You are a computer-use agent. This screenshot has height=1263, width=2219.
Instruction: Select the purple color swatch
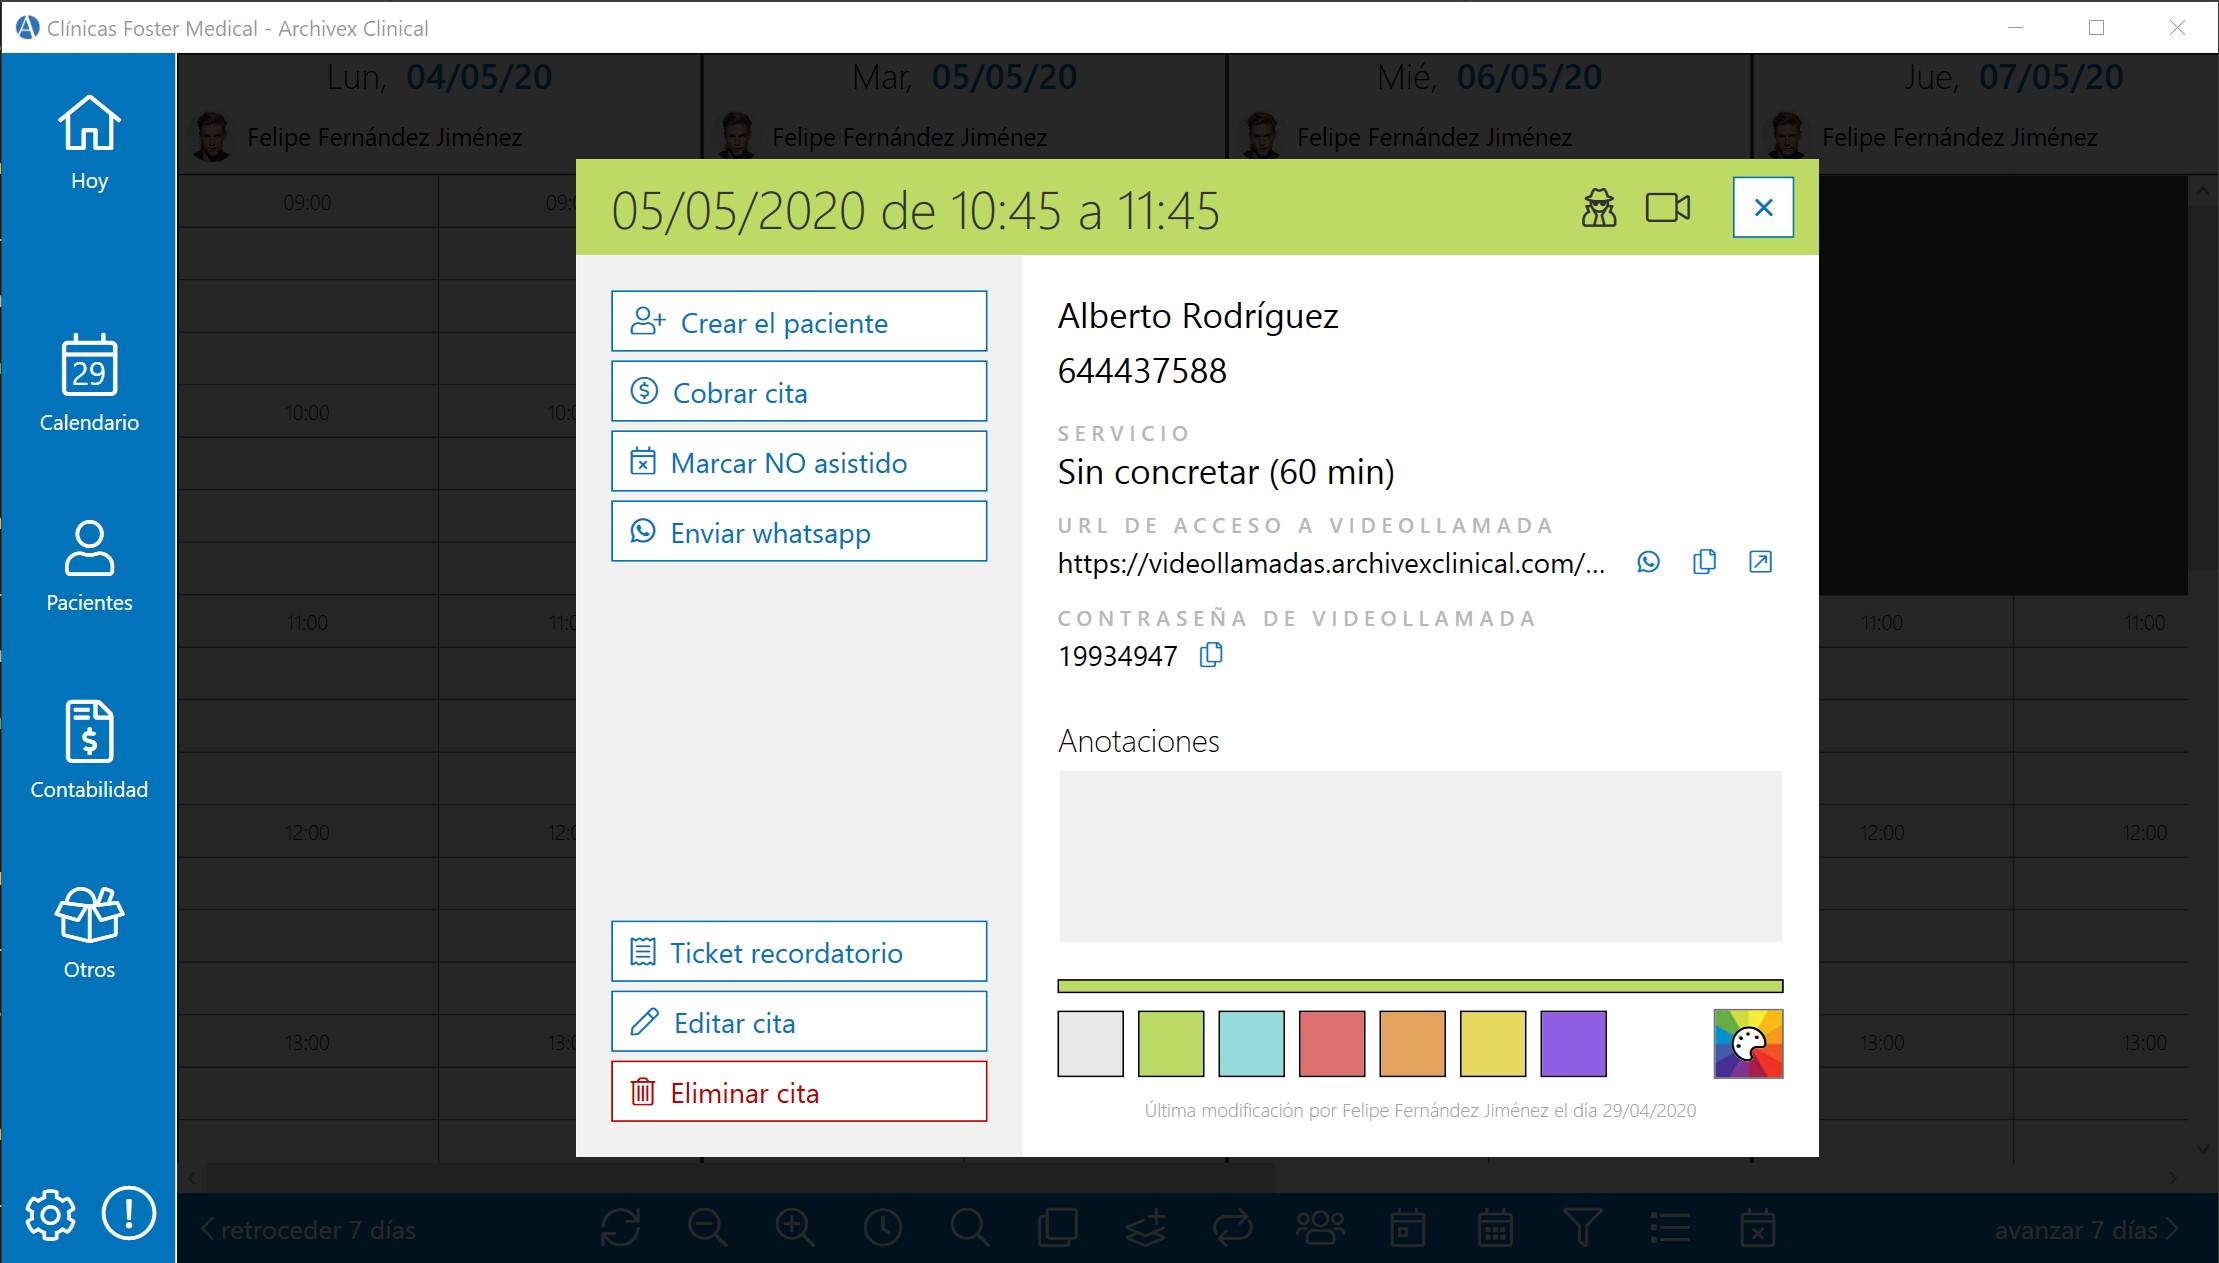click(1573, 1044)
